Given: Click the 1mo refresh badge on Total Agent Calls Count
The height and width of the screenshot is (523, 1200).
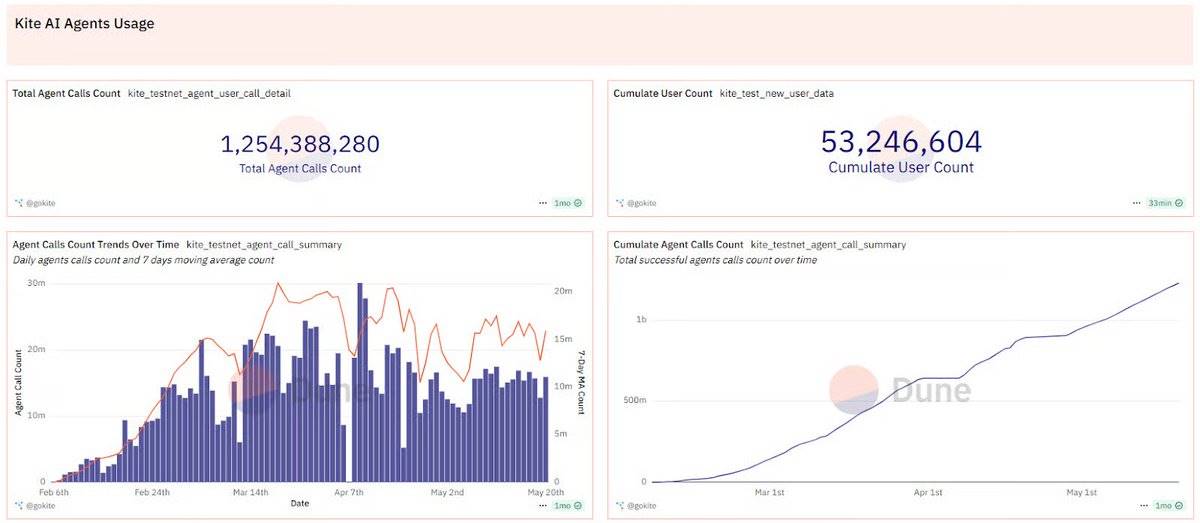Looking at the screenshot, I should 567,202.
